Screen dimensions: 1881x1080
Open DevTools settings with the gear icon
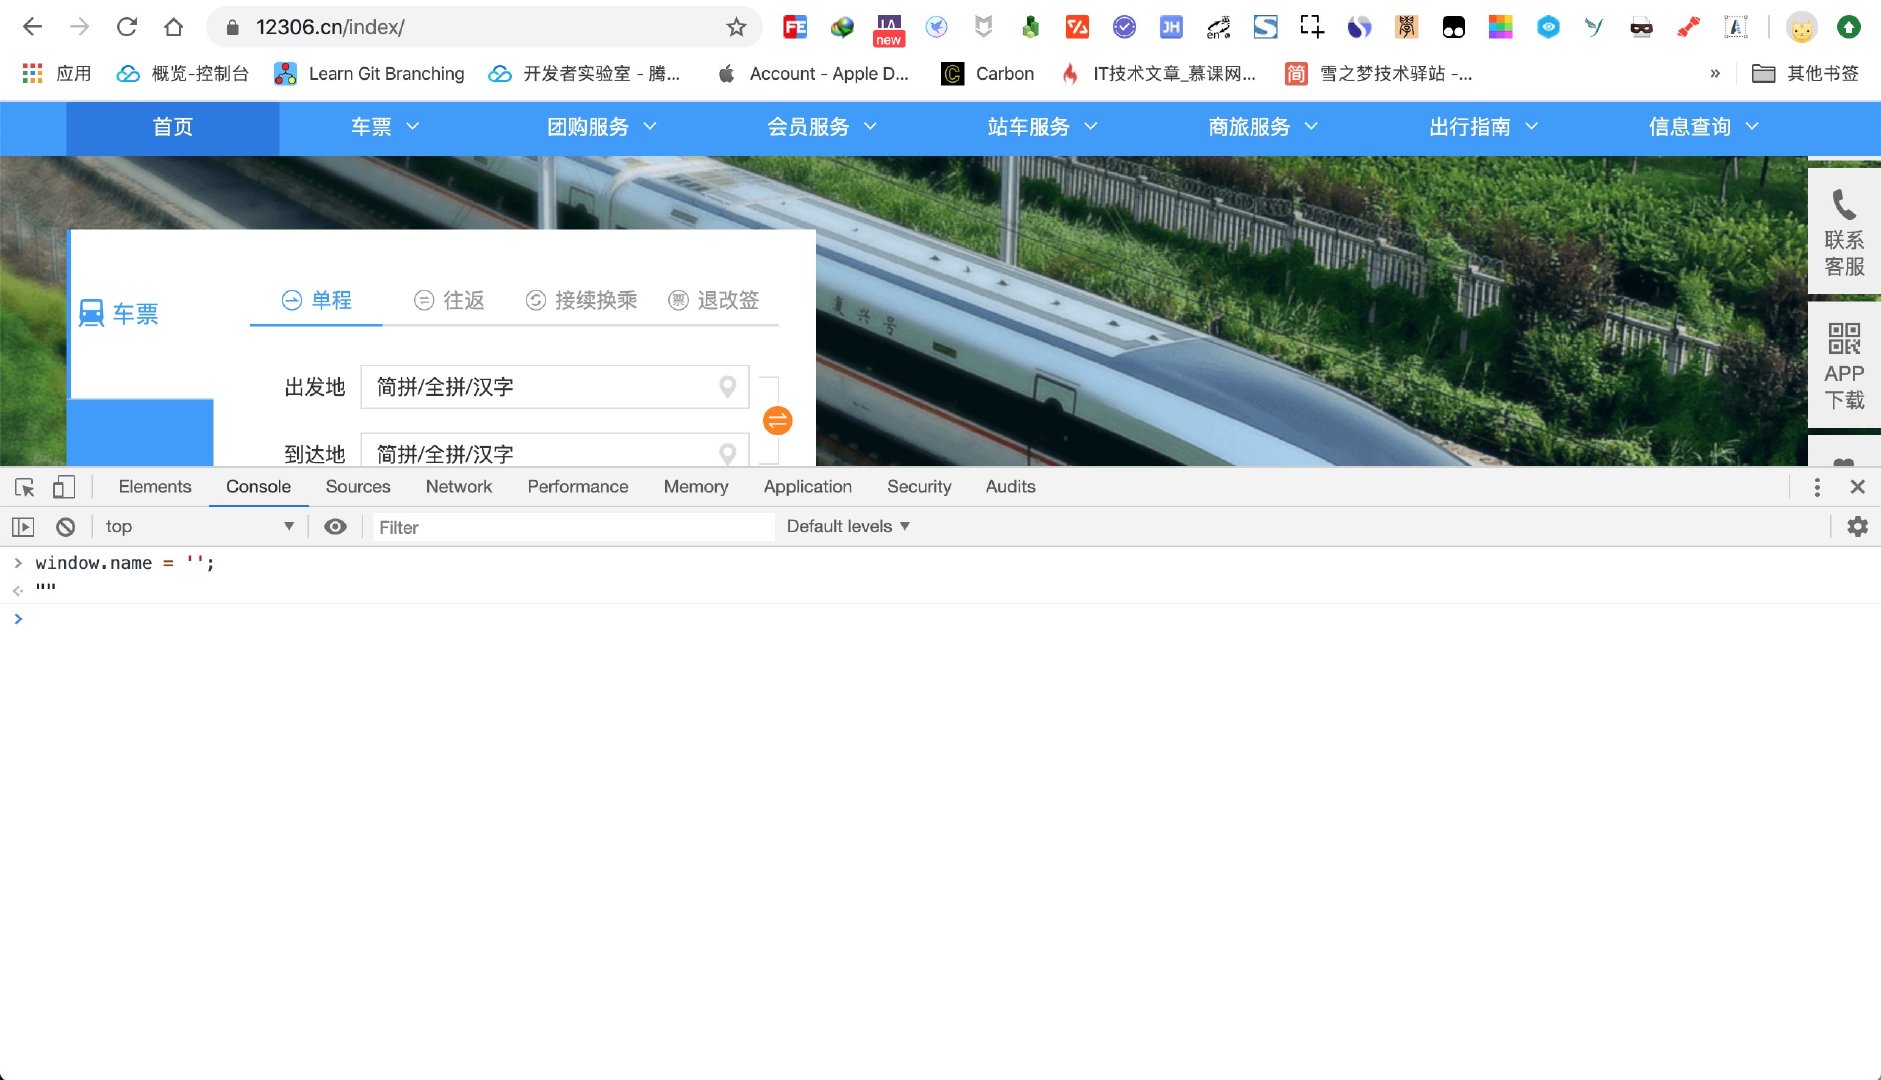pyautogui.click(x=1858, y=526)
